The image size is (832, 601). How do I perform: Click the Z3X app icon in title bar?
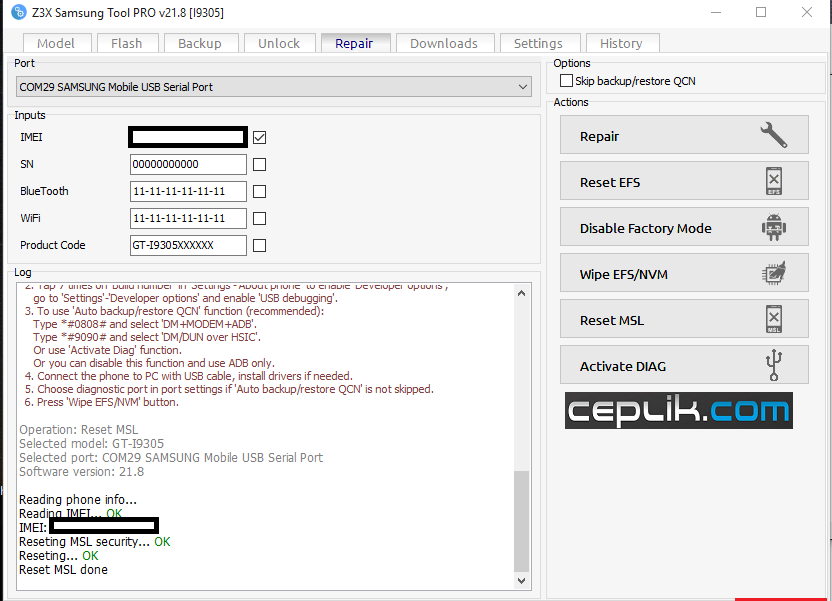17,12
